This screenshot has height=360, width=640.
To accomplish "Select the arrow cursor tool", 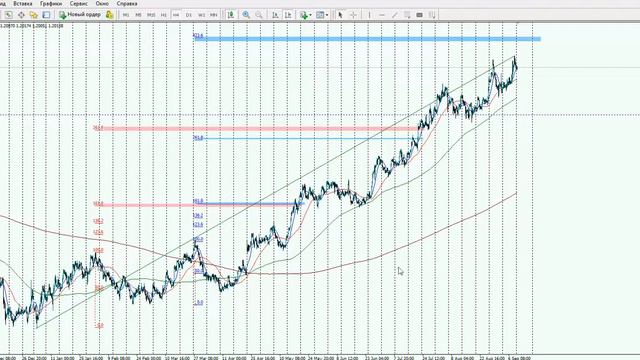I will point(340,15).
